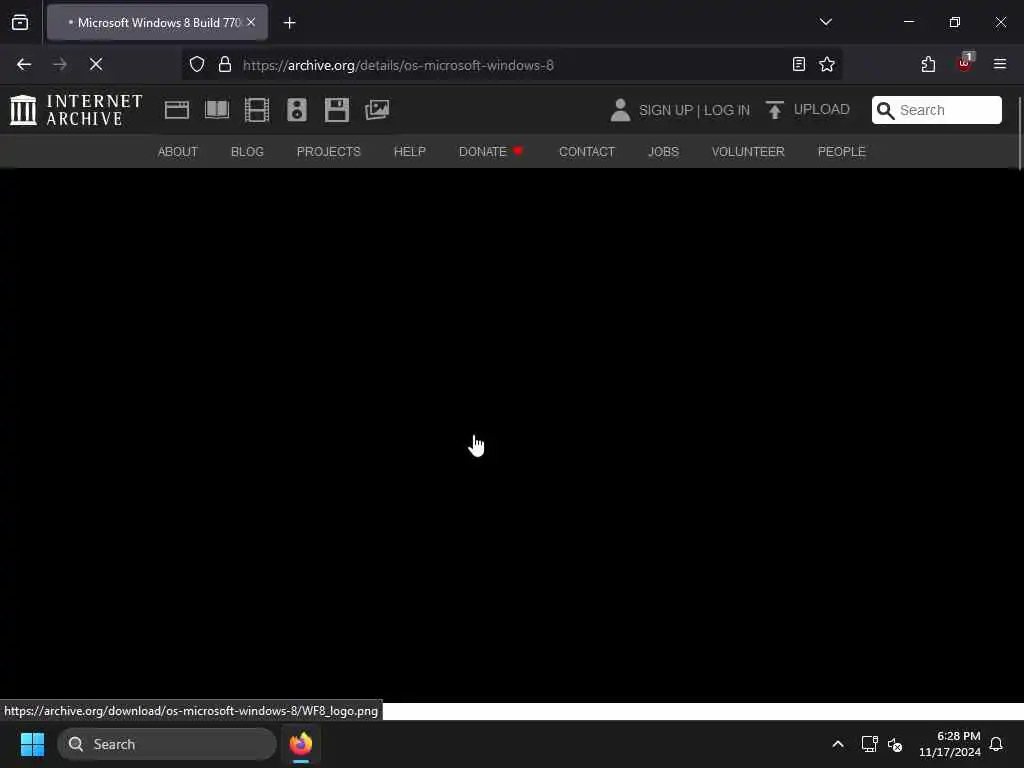Open a new tab with plus button
The height and width of the screenshot is (768, 1024).
289,23
